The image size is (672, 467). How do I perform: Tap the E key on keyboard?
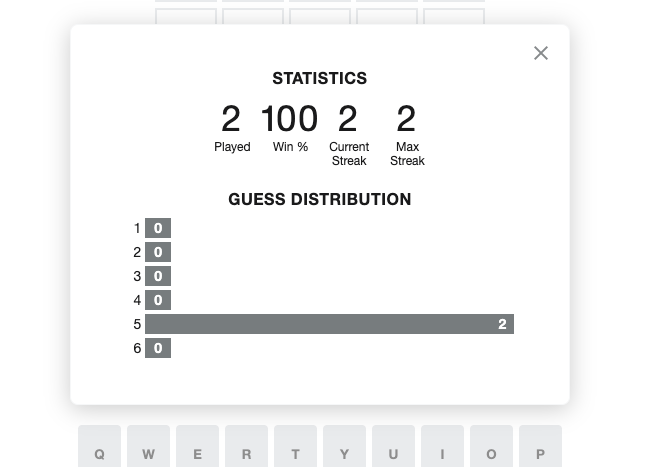(x=198, y=446)
